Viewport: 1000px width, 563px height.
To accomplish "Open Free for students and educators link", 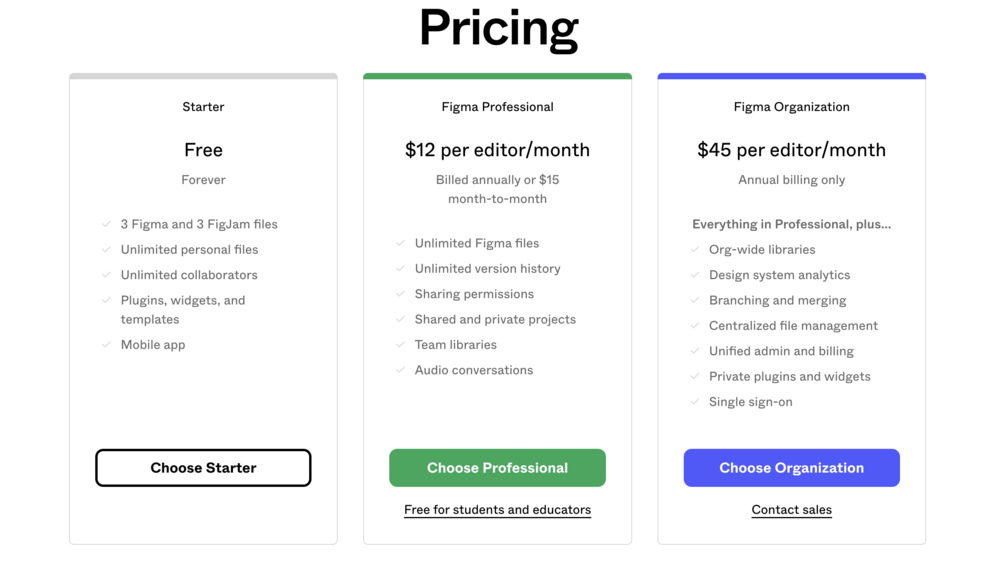I will (x=497, y=509).
